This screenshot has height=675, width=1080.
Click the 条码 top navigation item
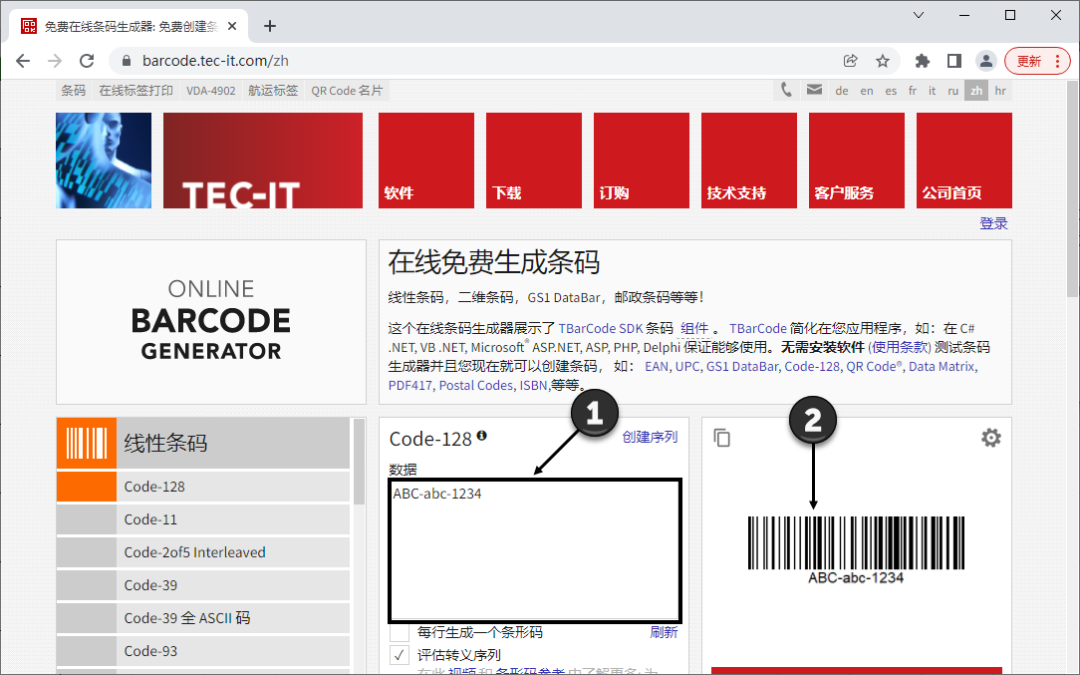(73, 90)
